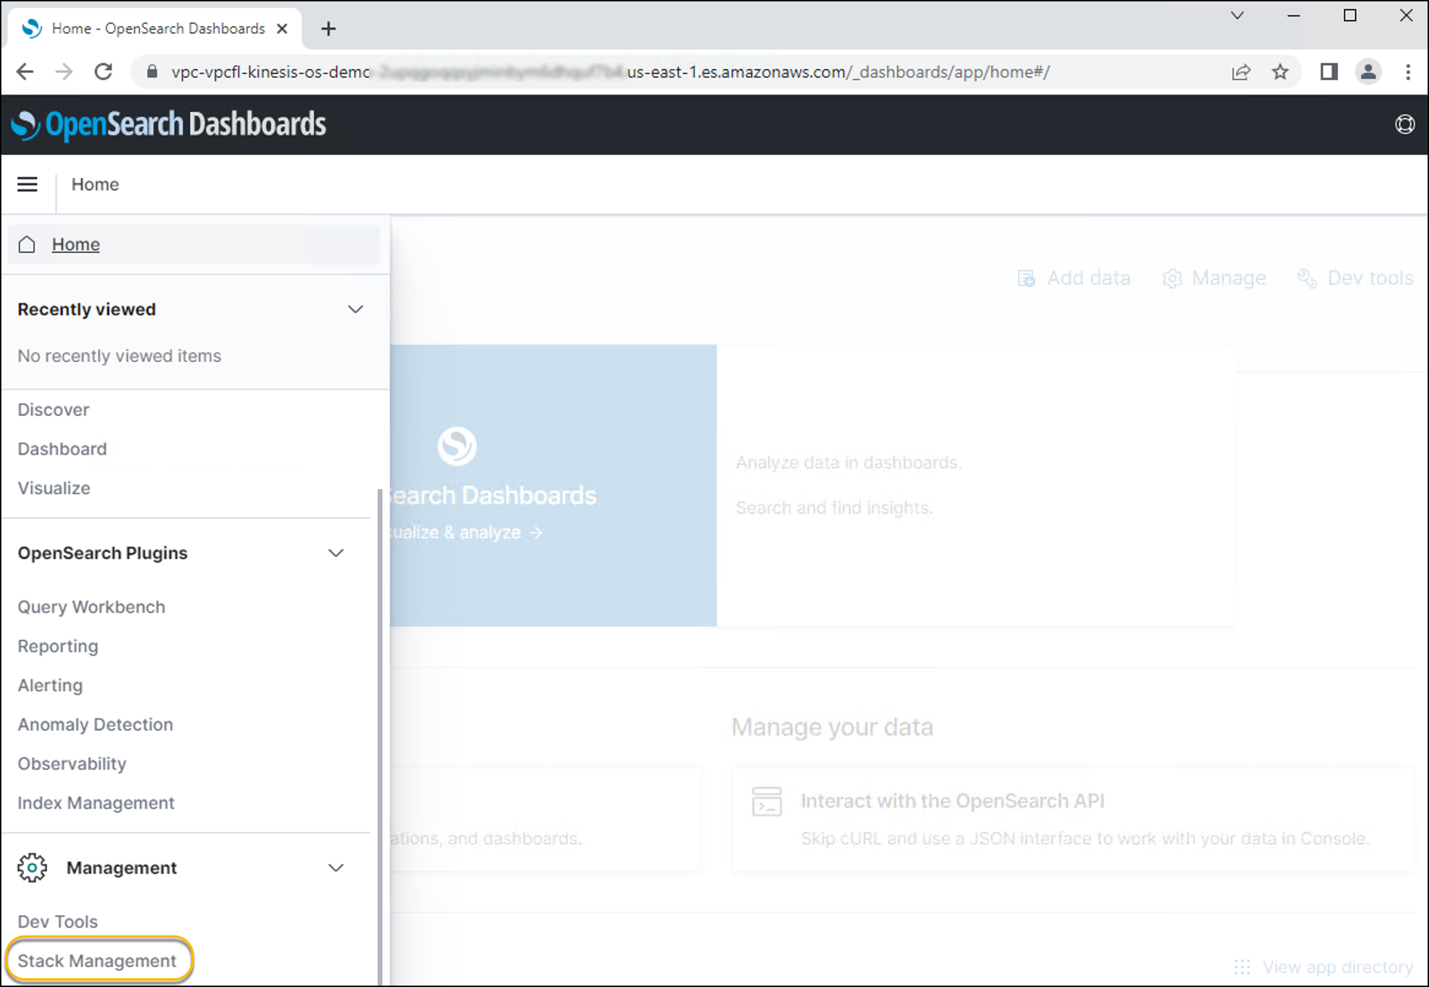Screen dimensions: 1429x987
Task: Click the round logo on the blue card
Action: click(x=457, y=446)
